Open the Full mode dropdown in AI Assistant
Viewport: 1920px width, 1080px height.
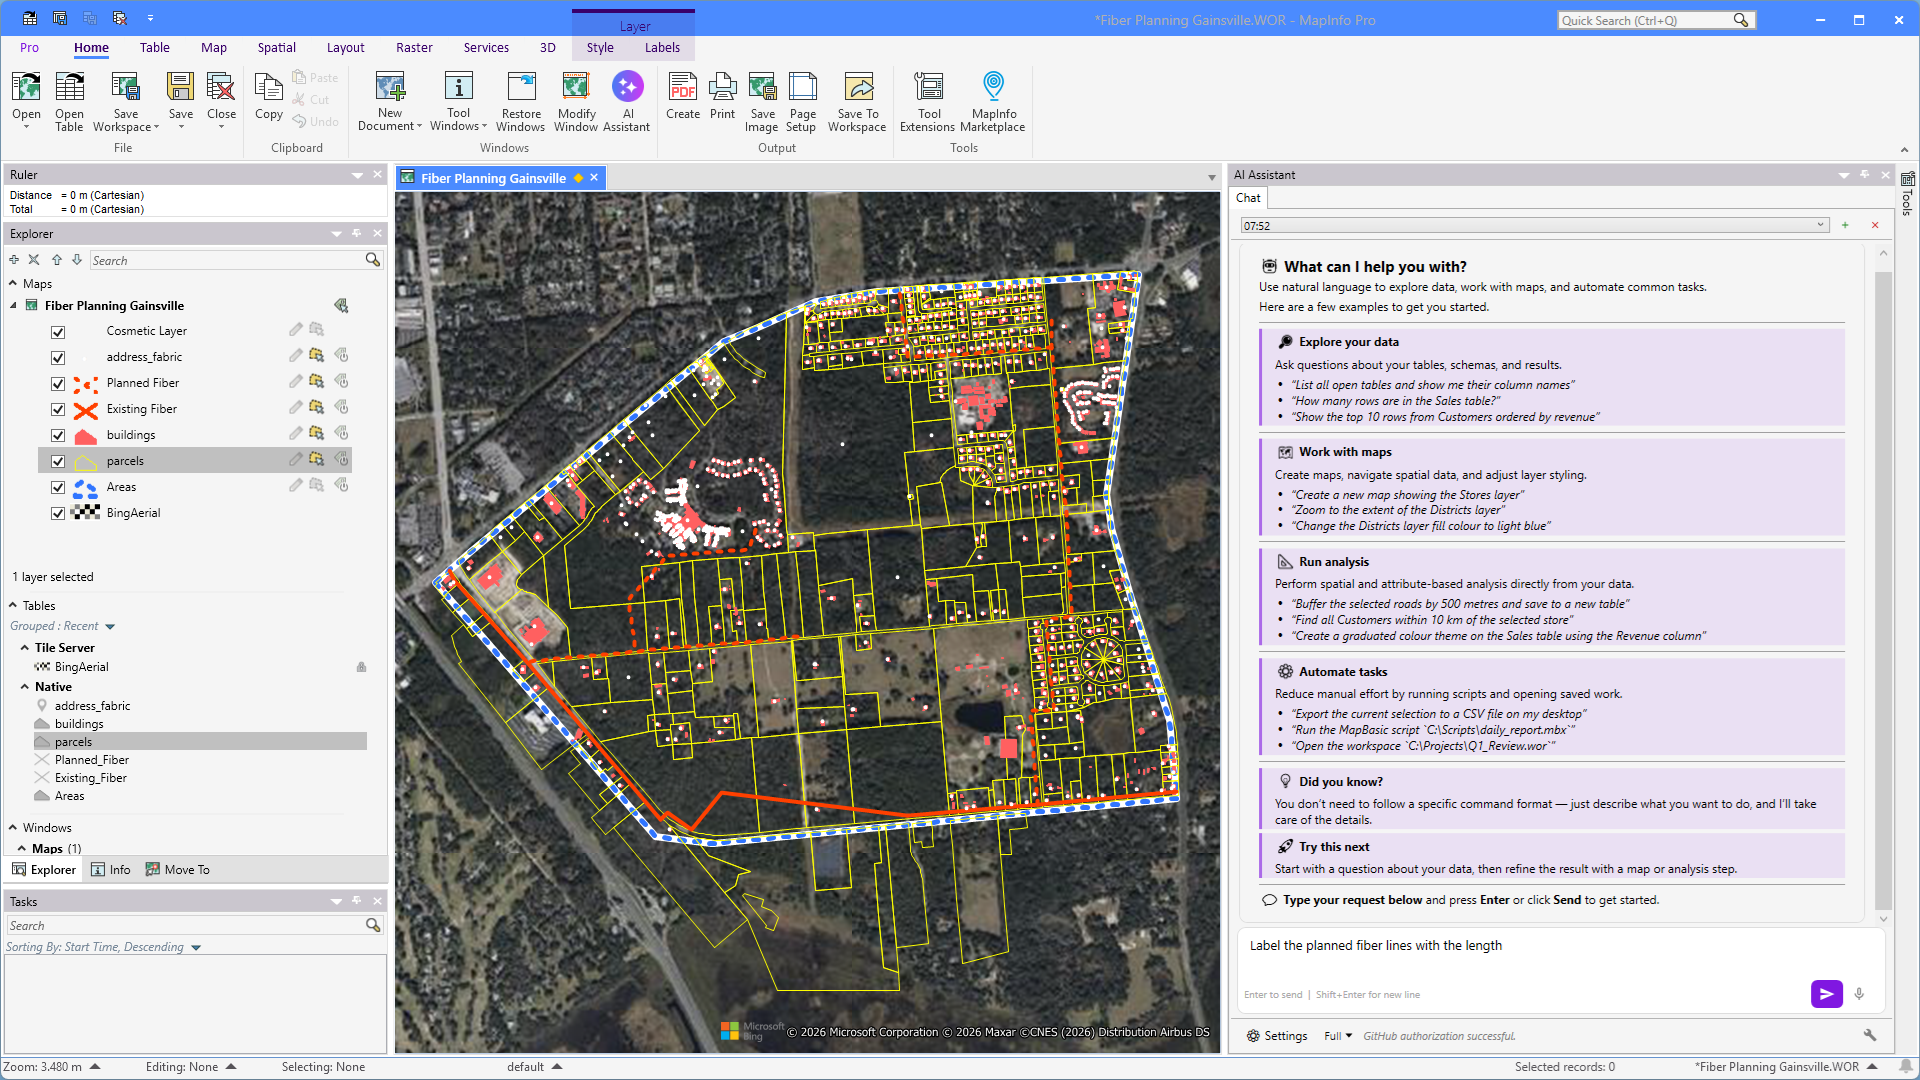1338,1036
